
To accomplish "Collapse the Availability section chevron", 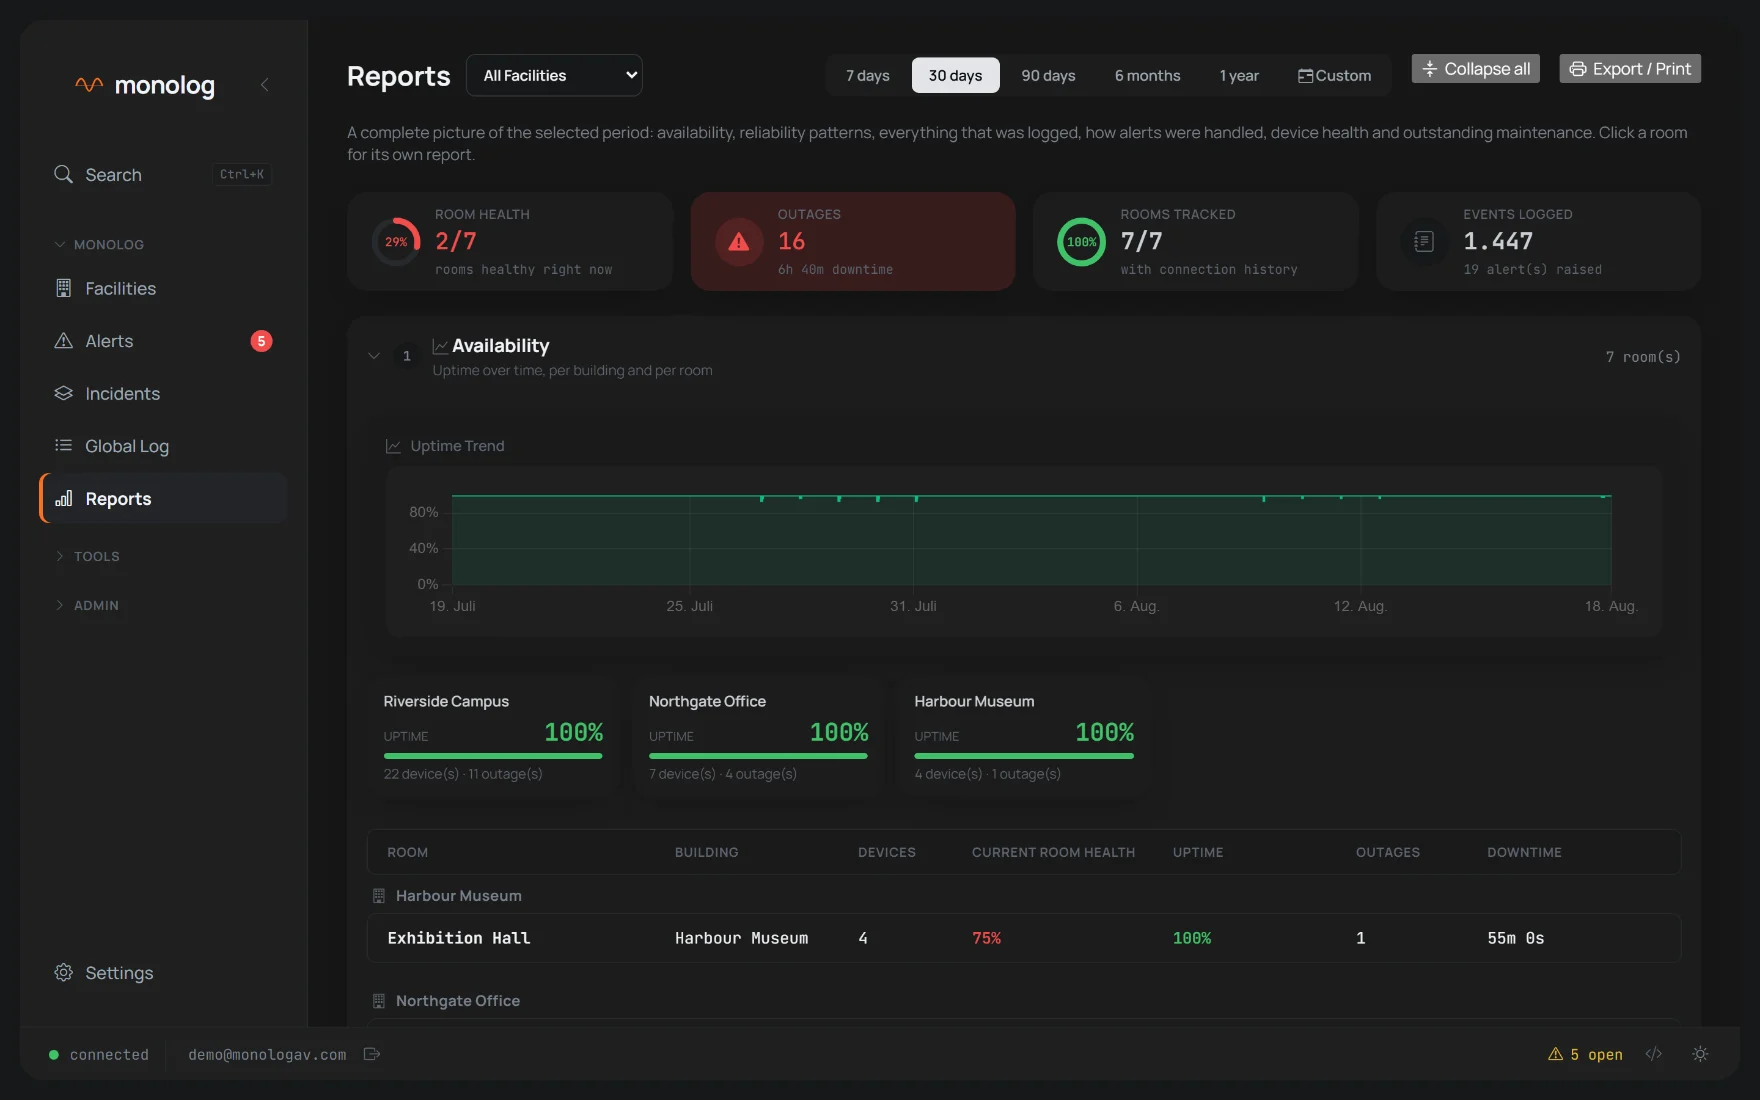I will coord(374,356).
